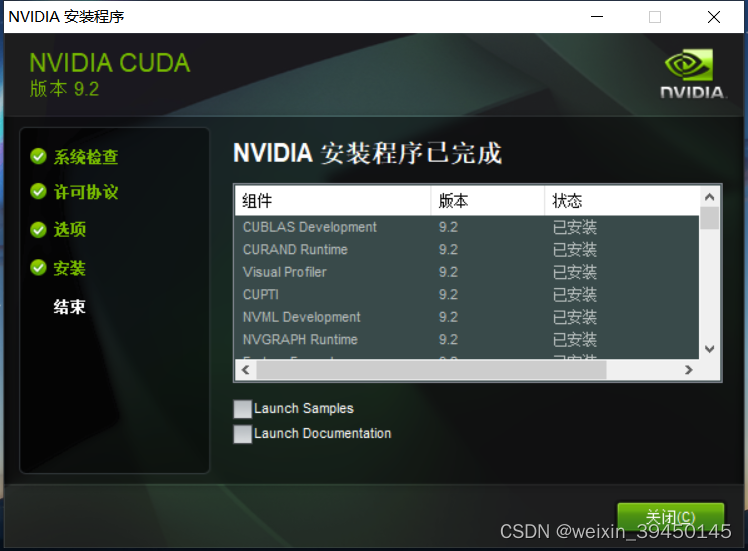This screenshot has width=748, height=551.
Task: Click the green checkmark beside 系统检查
Action: click(38, 156)
